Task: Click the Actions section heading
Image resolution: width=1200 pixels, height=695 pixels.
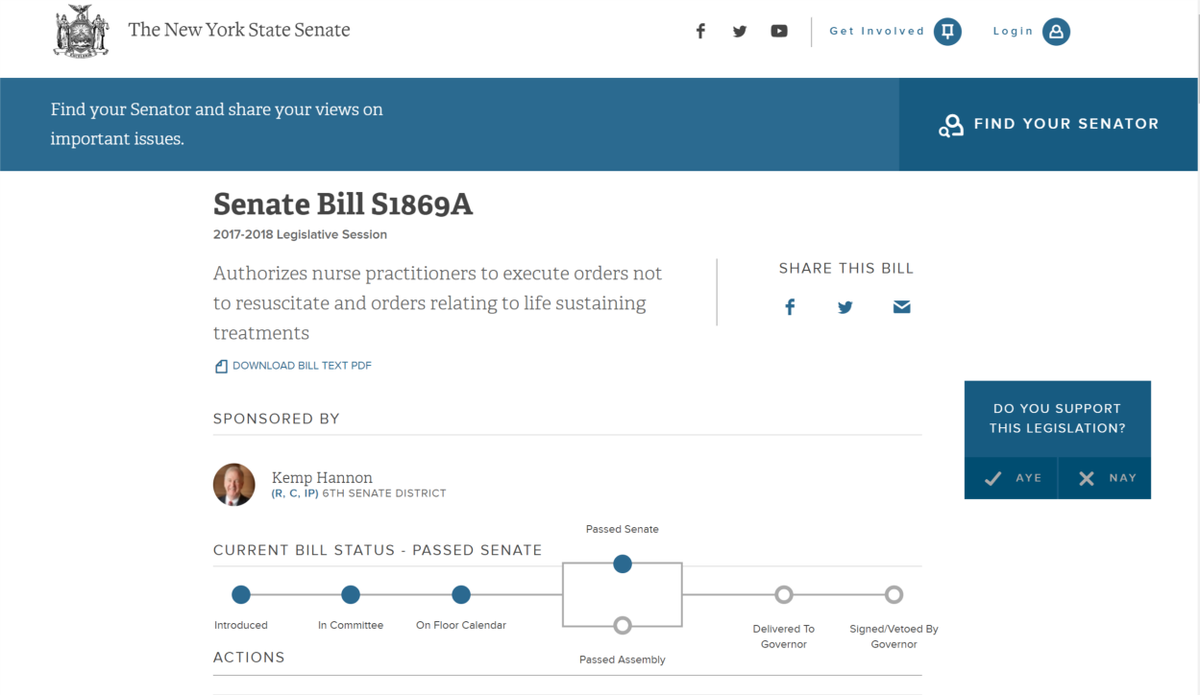Action: (x=249, y=657)
